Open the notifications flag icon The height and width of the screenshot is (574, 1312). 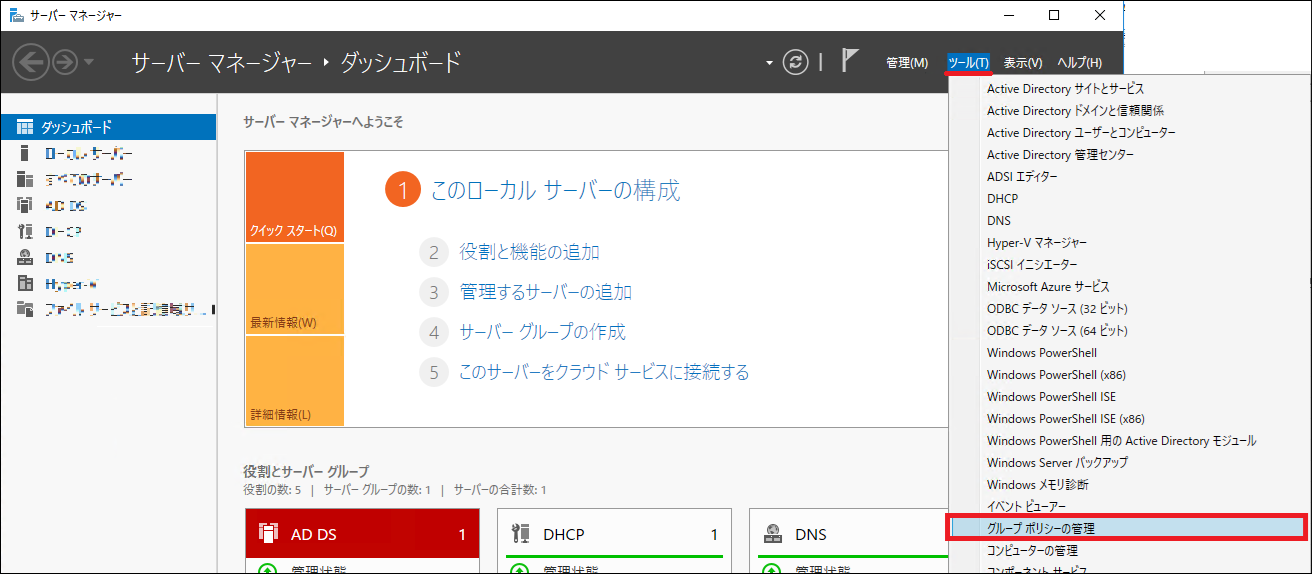[x=849, y=62]
